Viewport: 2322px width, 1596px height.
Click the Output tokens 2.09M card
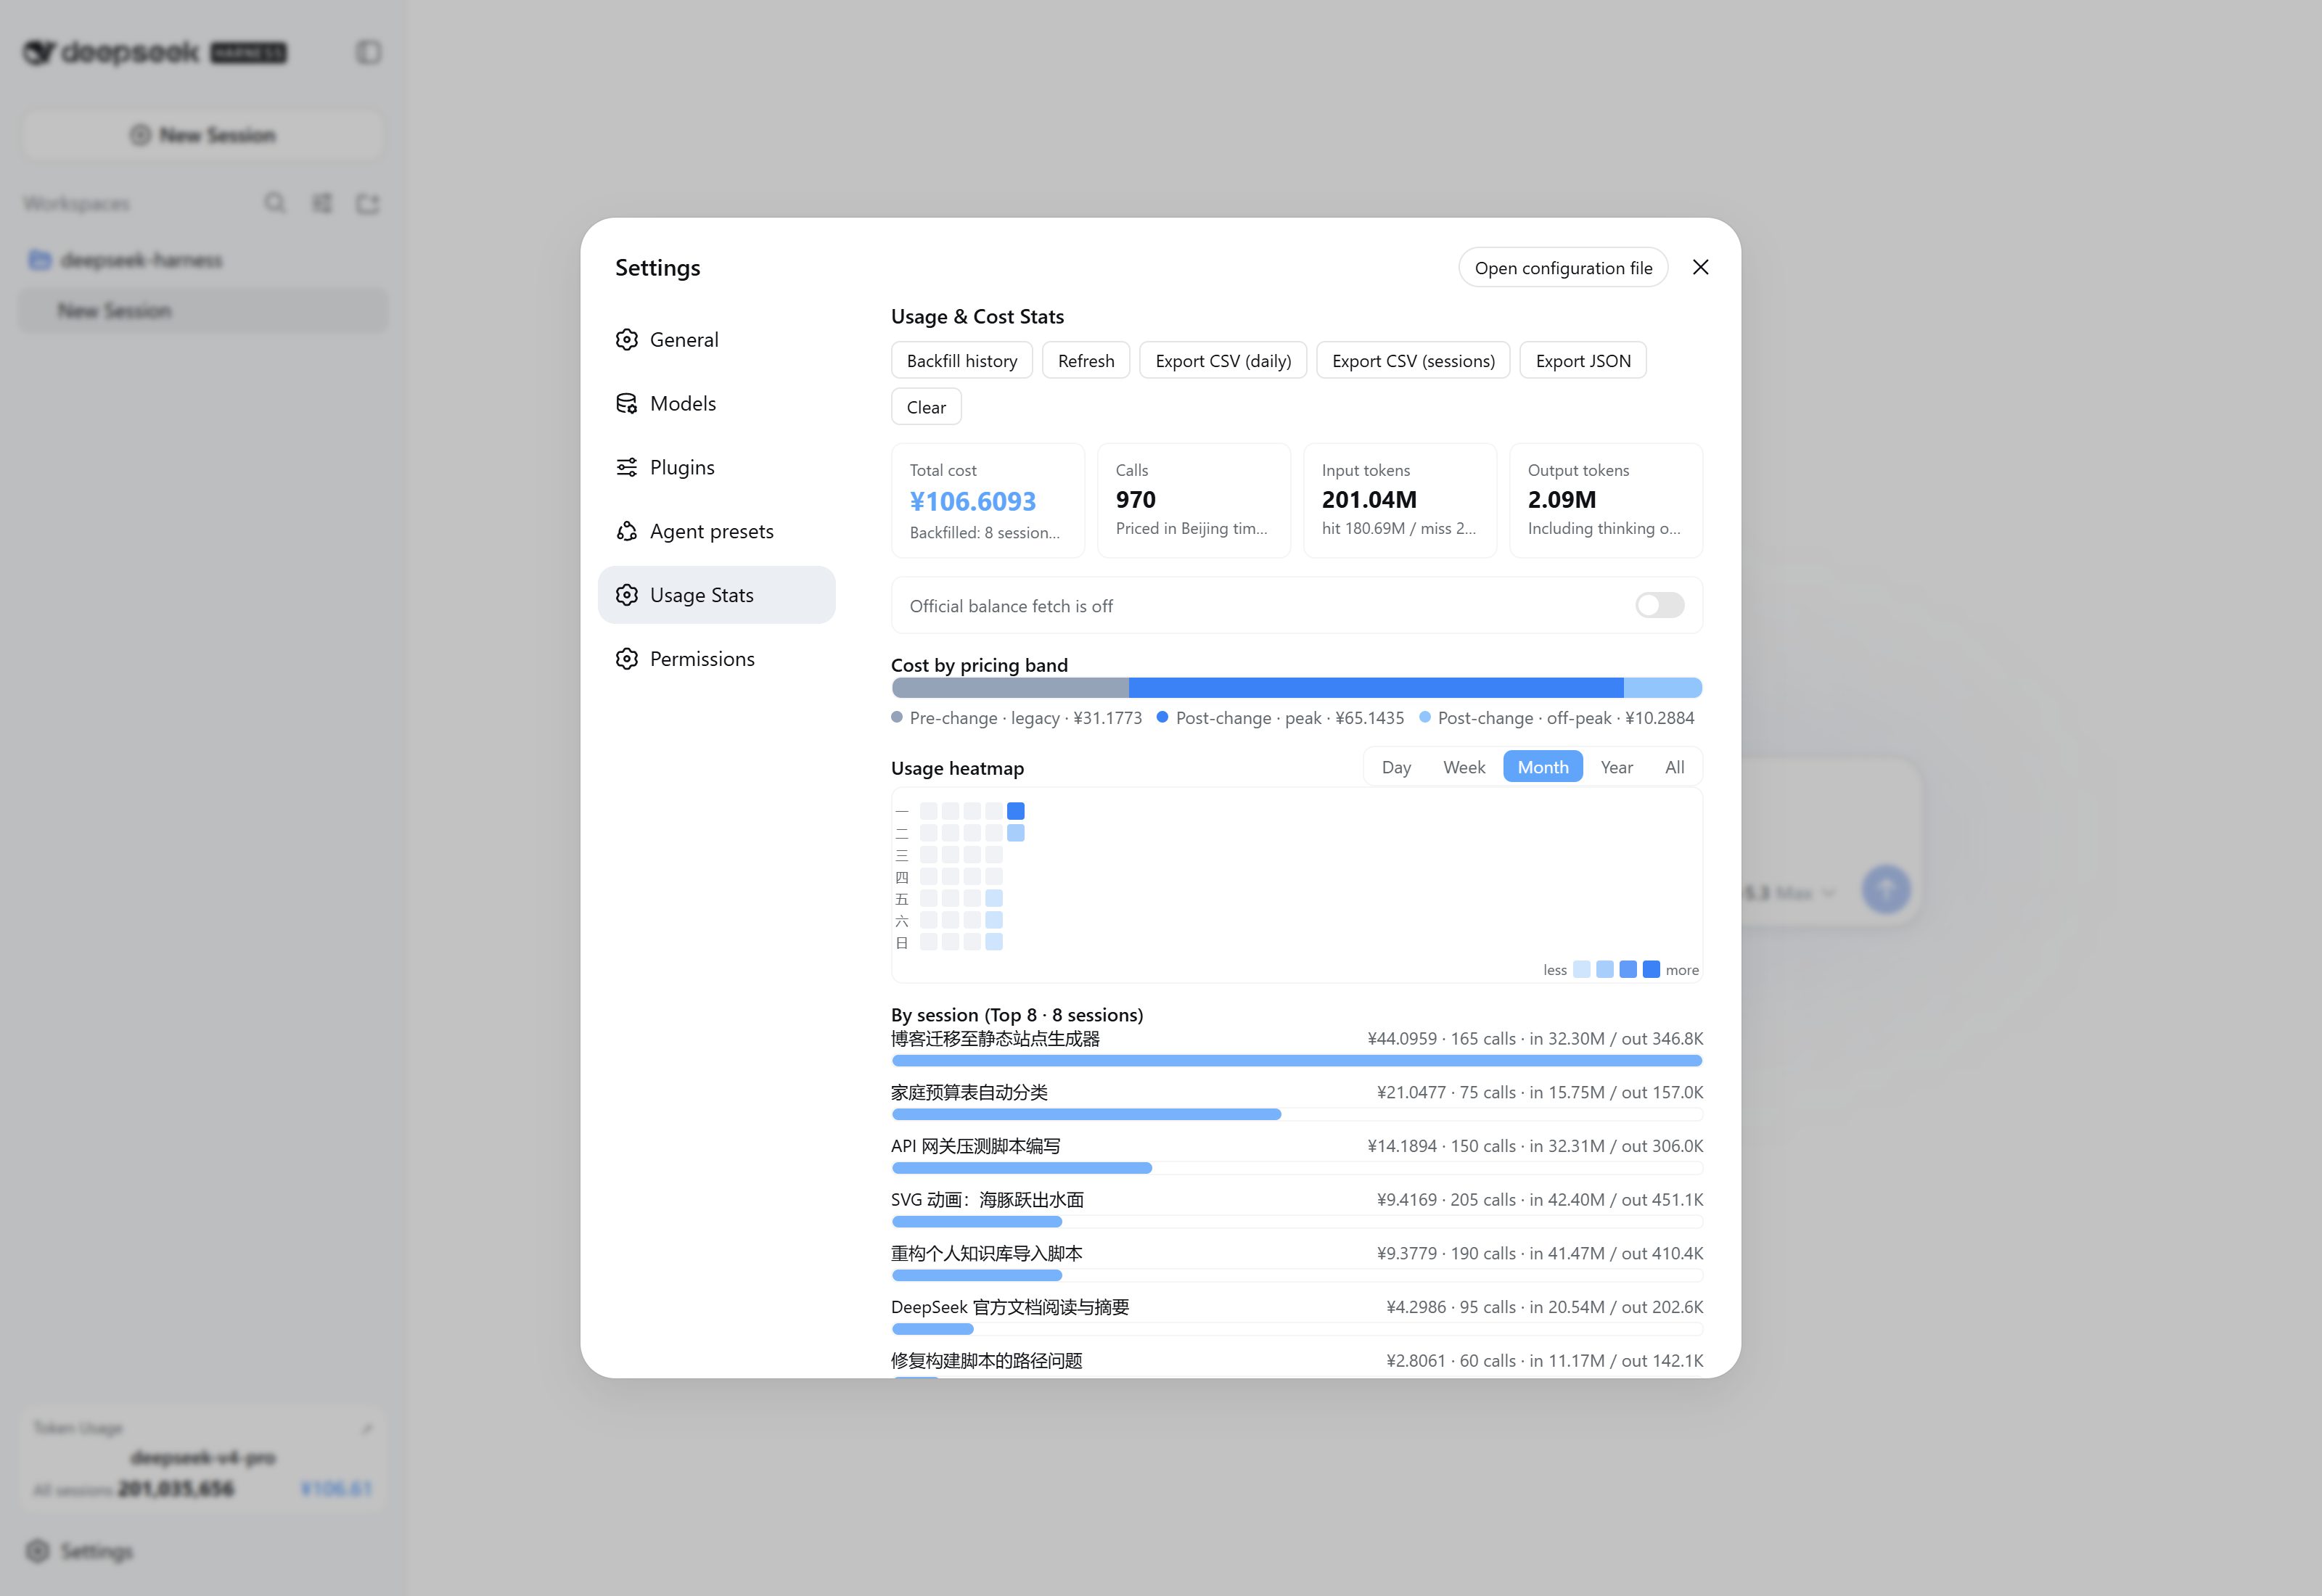coord(1606,501)
